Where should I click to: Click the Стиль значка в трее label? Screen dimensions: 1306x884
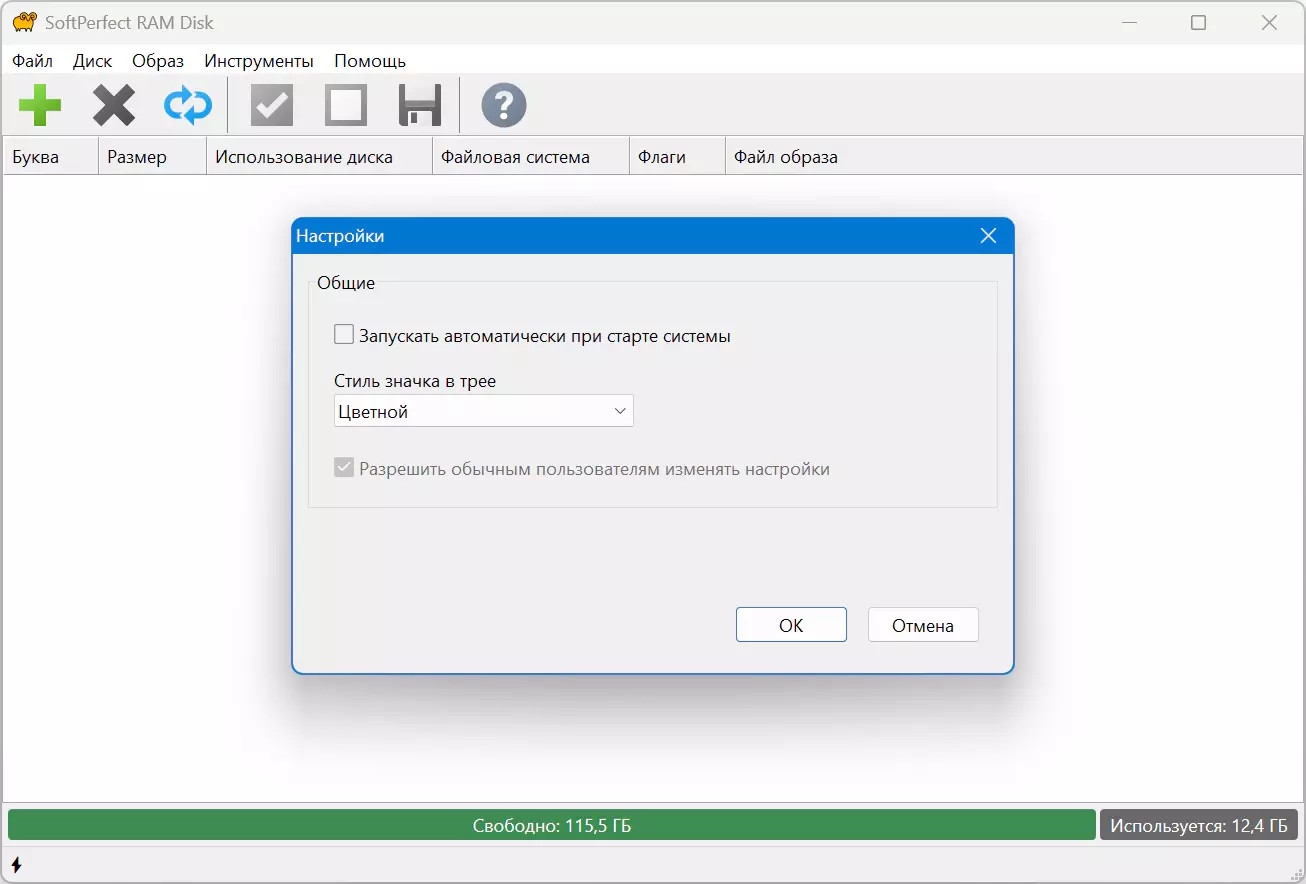tap(415, 381)
